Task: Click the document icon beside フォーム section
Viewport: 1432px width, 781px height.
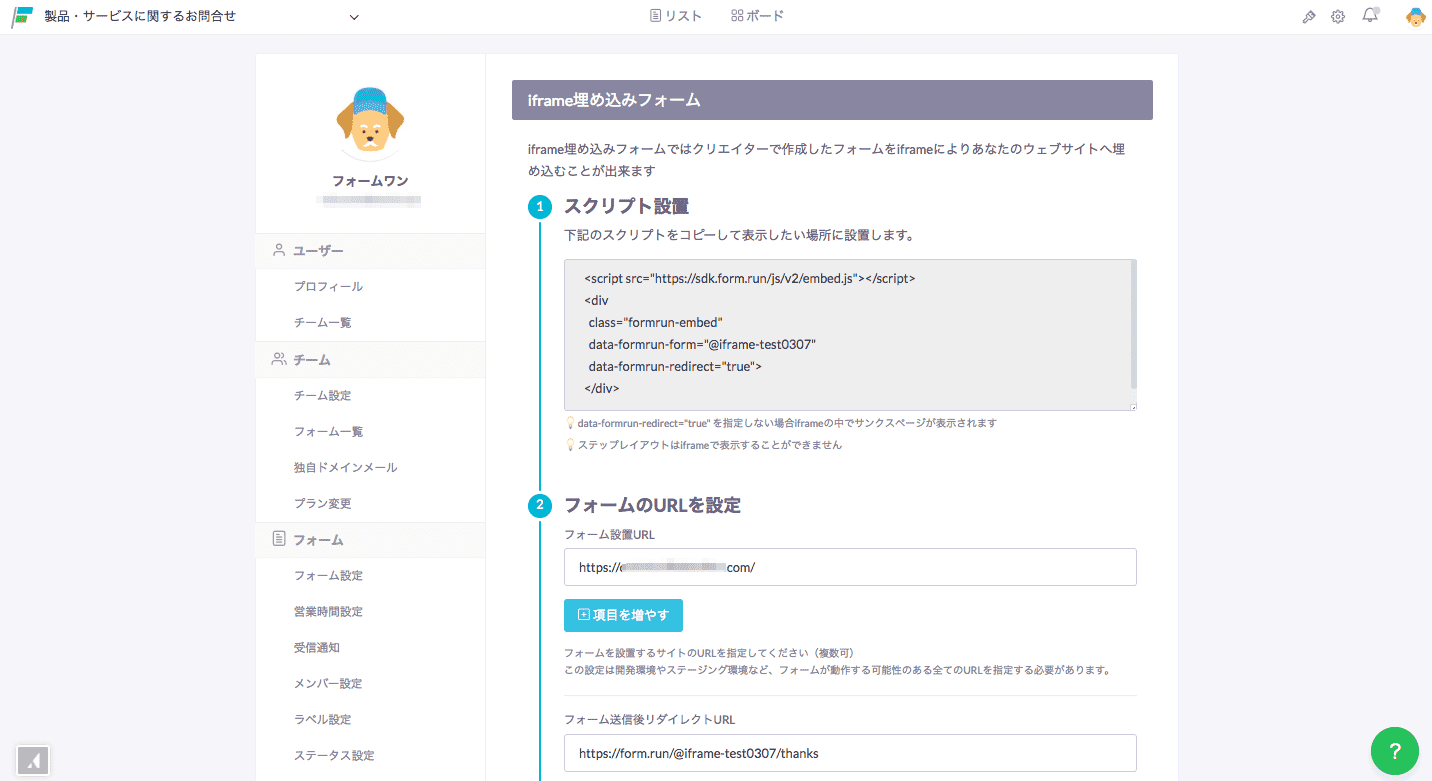Action: coord(278,538)
